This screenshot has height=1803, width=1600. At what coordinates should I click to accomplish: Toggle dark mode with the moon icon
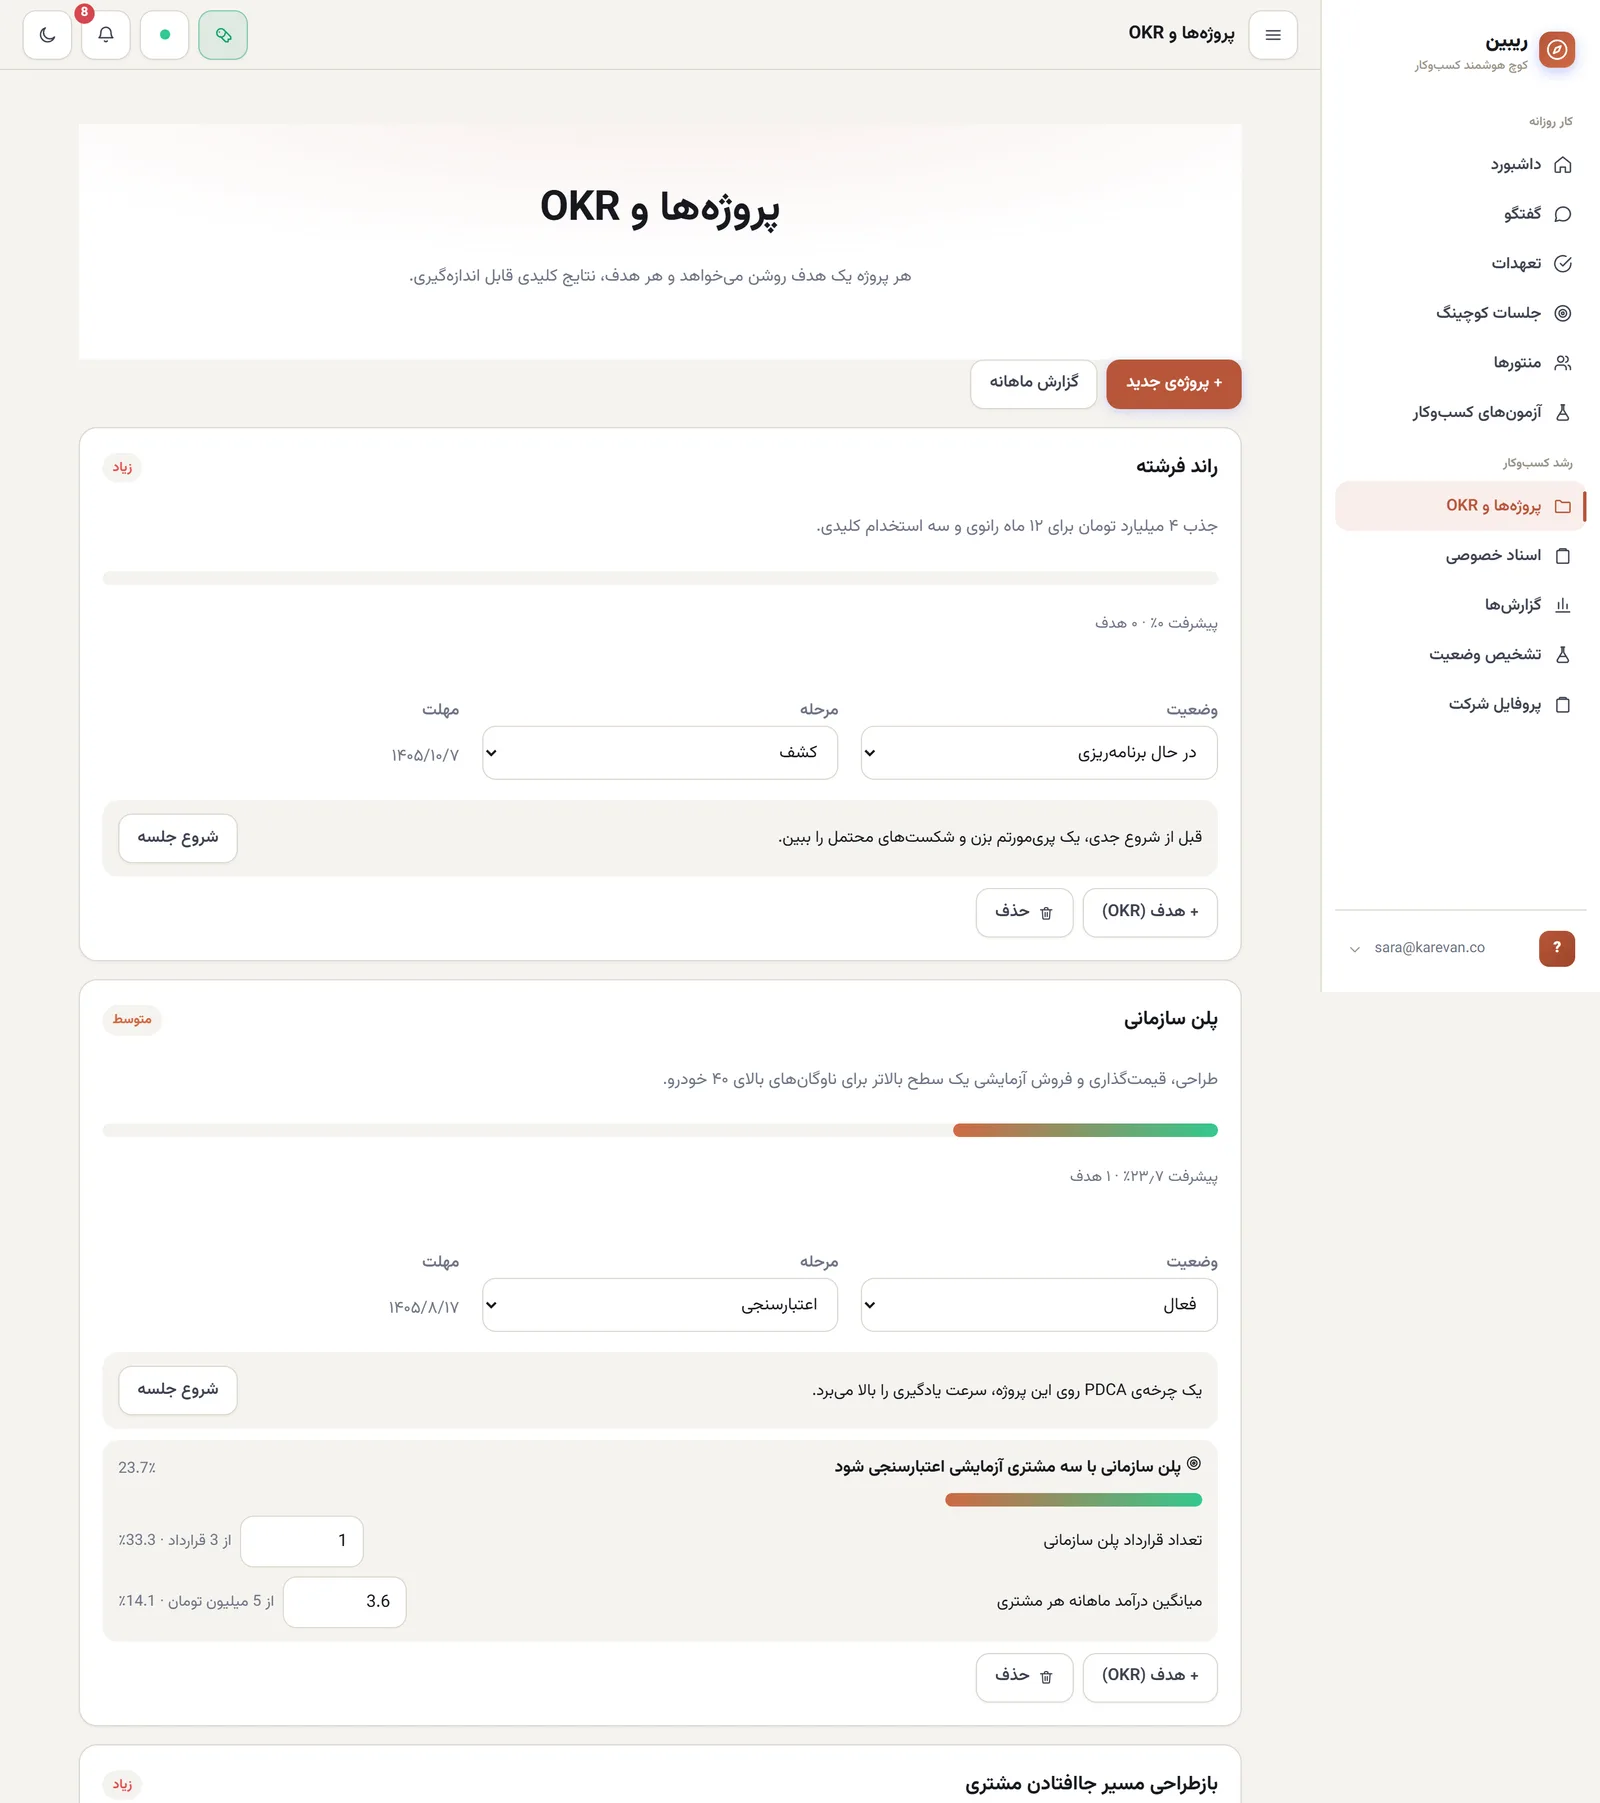[x=47, y=35]
